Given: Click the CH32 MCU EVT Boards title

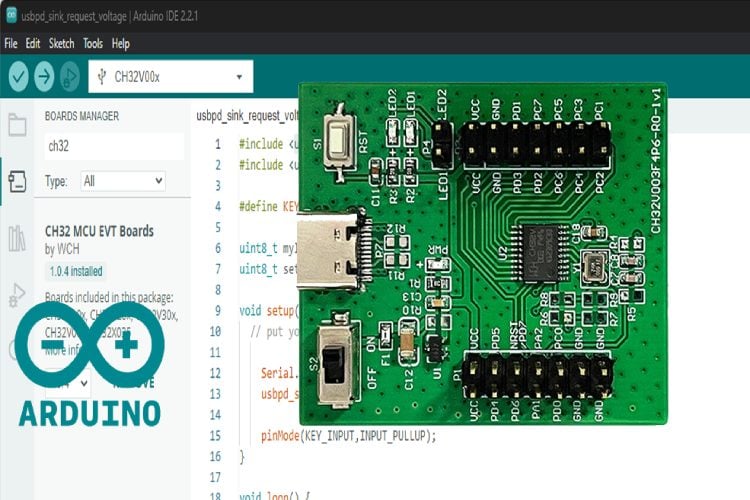Looking at the screenshot, I should [94, 231].
